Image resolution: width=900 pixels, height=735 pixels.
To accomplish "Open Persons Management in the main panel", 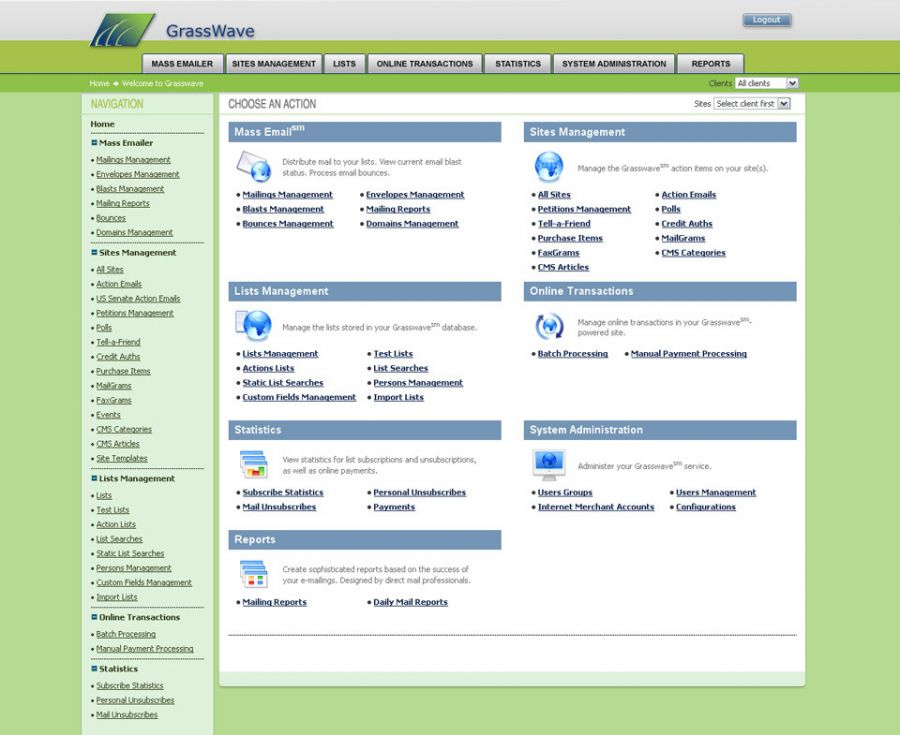I will point(418,383).
